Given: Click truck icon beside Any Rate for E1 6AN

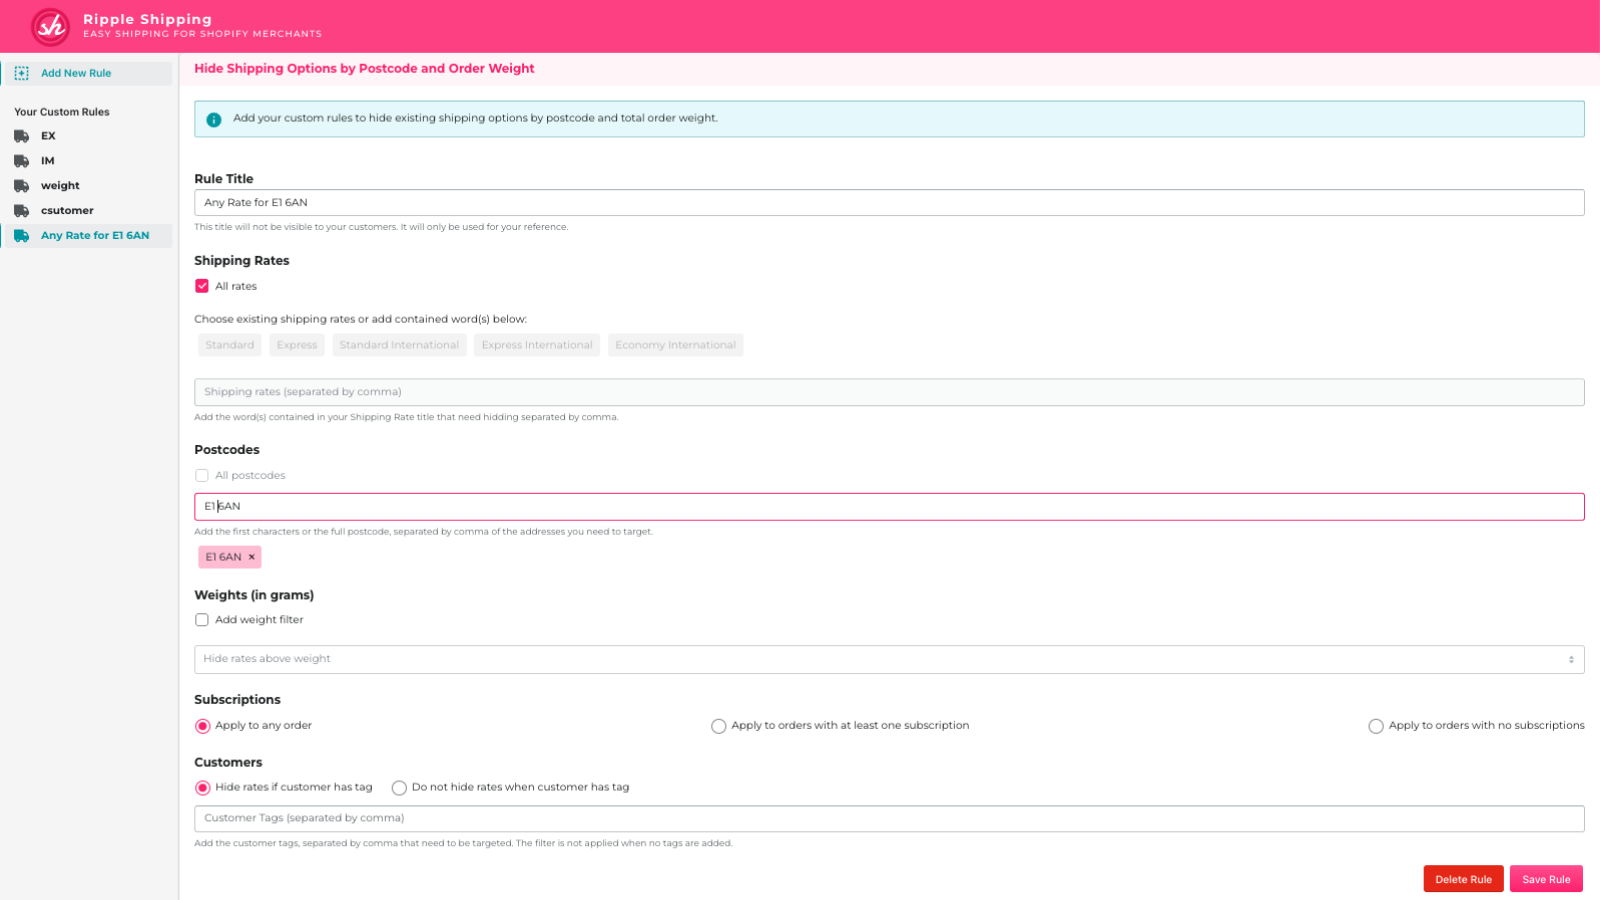Looking at the screenshot, I should pos(22,236).
